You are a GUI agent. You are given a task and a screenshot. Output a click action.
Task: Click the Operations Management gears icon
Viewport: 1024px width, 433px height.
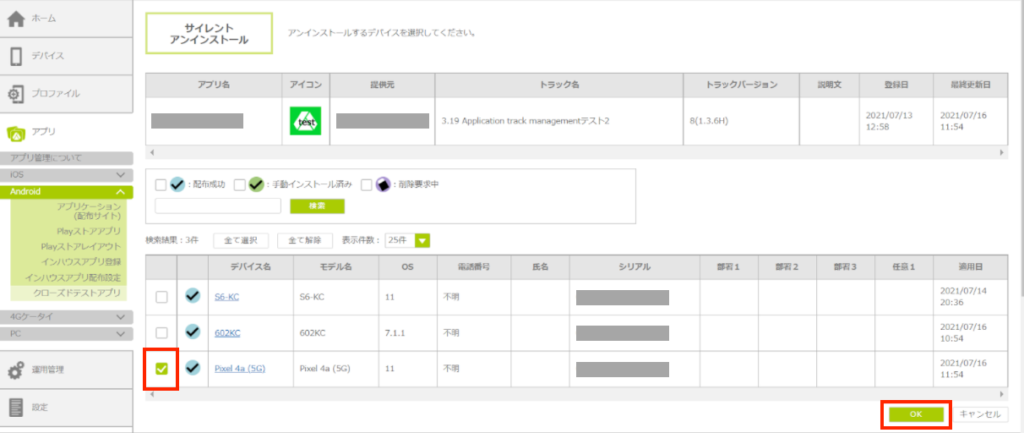16,370
